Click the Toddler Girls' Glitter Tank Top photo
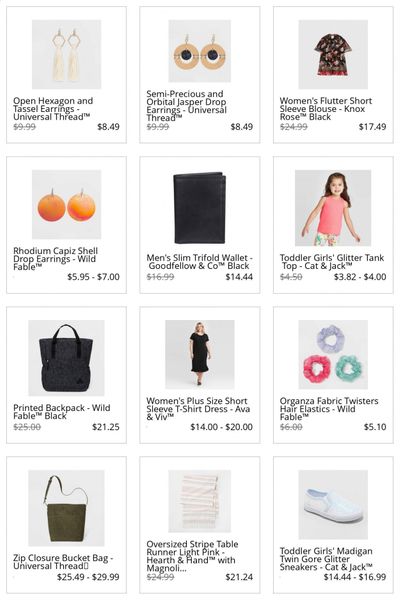Screen dimensions: 400x600 coord(333,208)
